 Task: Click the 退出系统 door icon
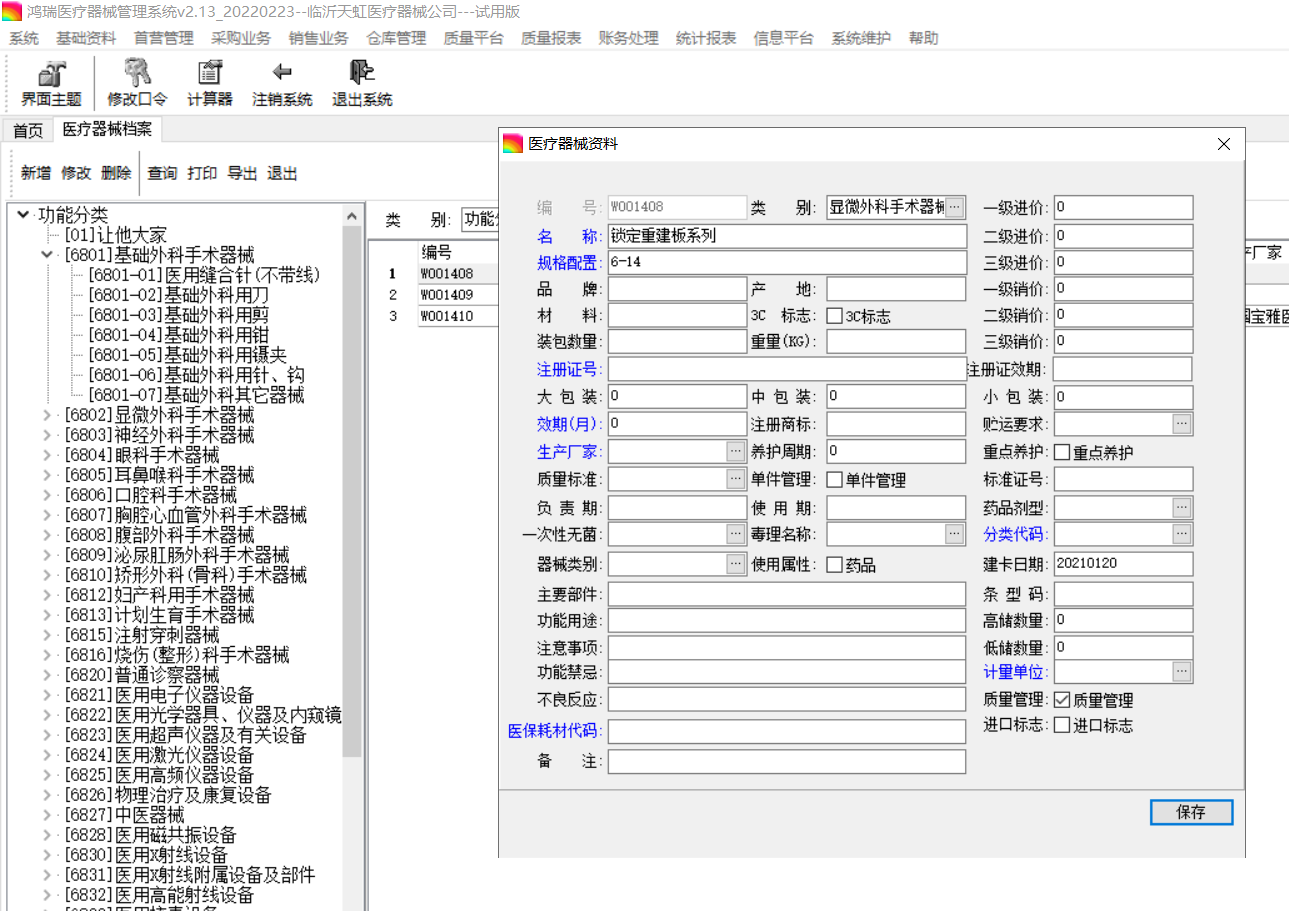362,73
